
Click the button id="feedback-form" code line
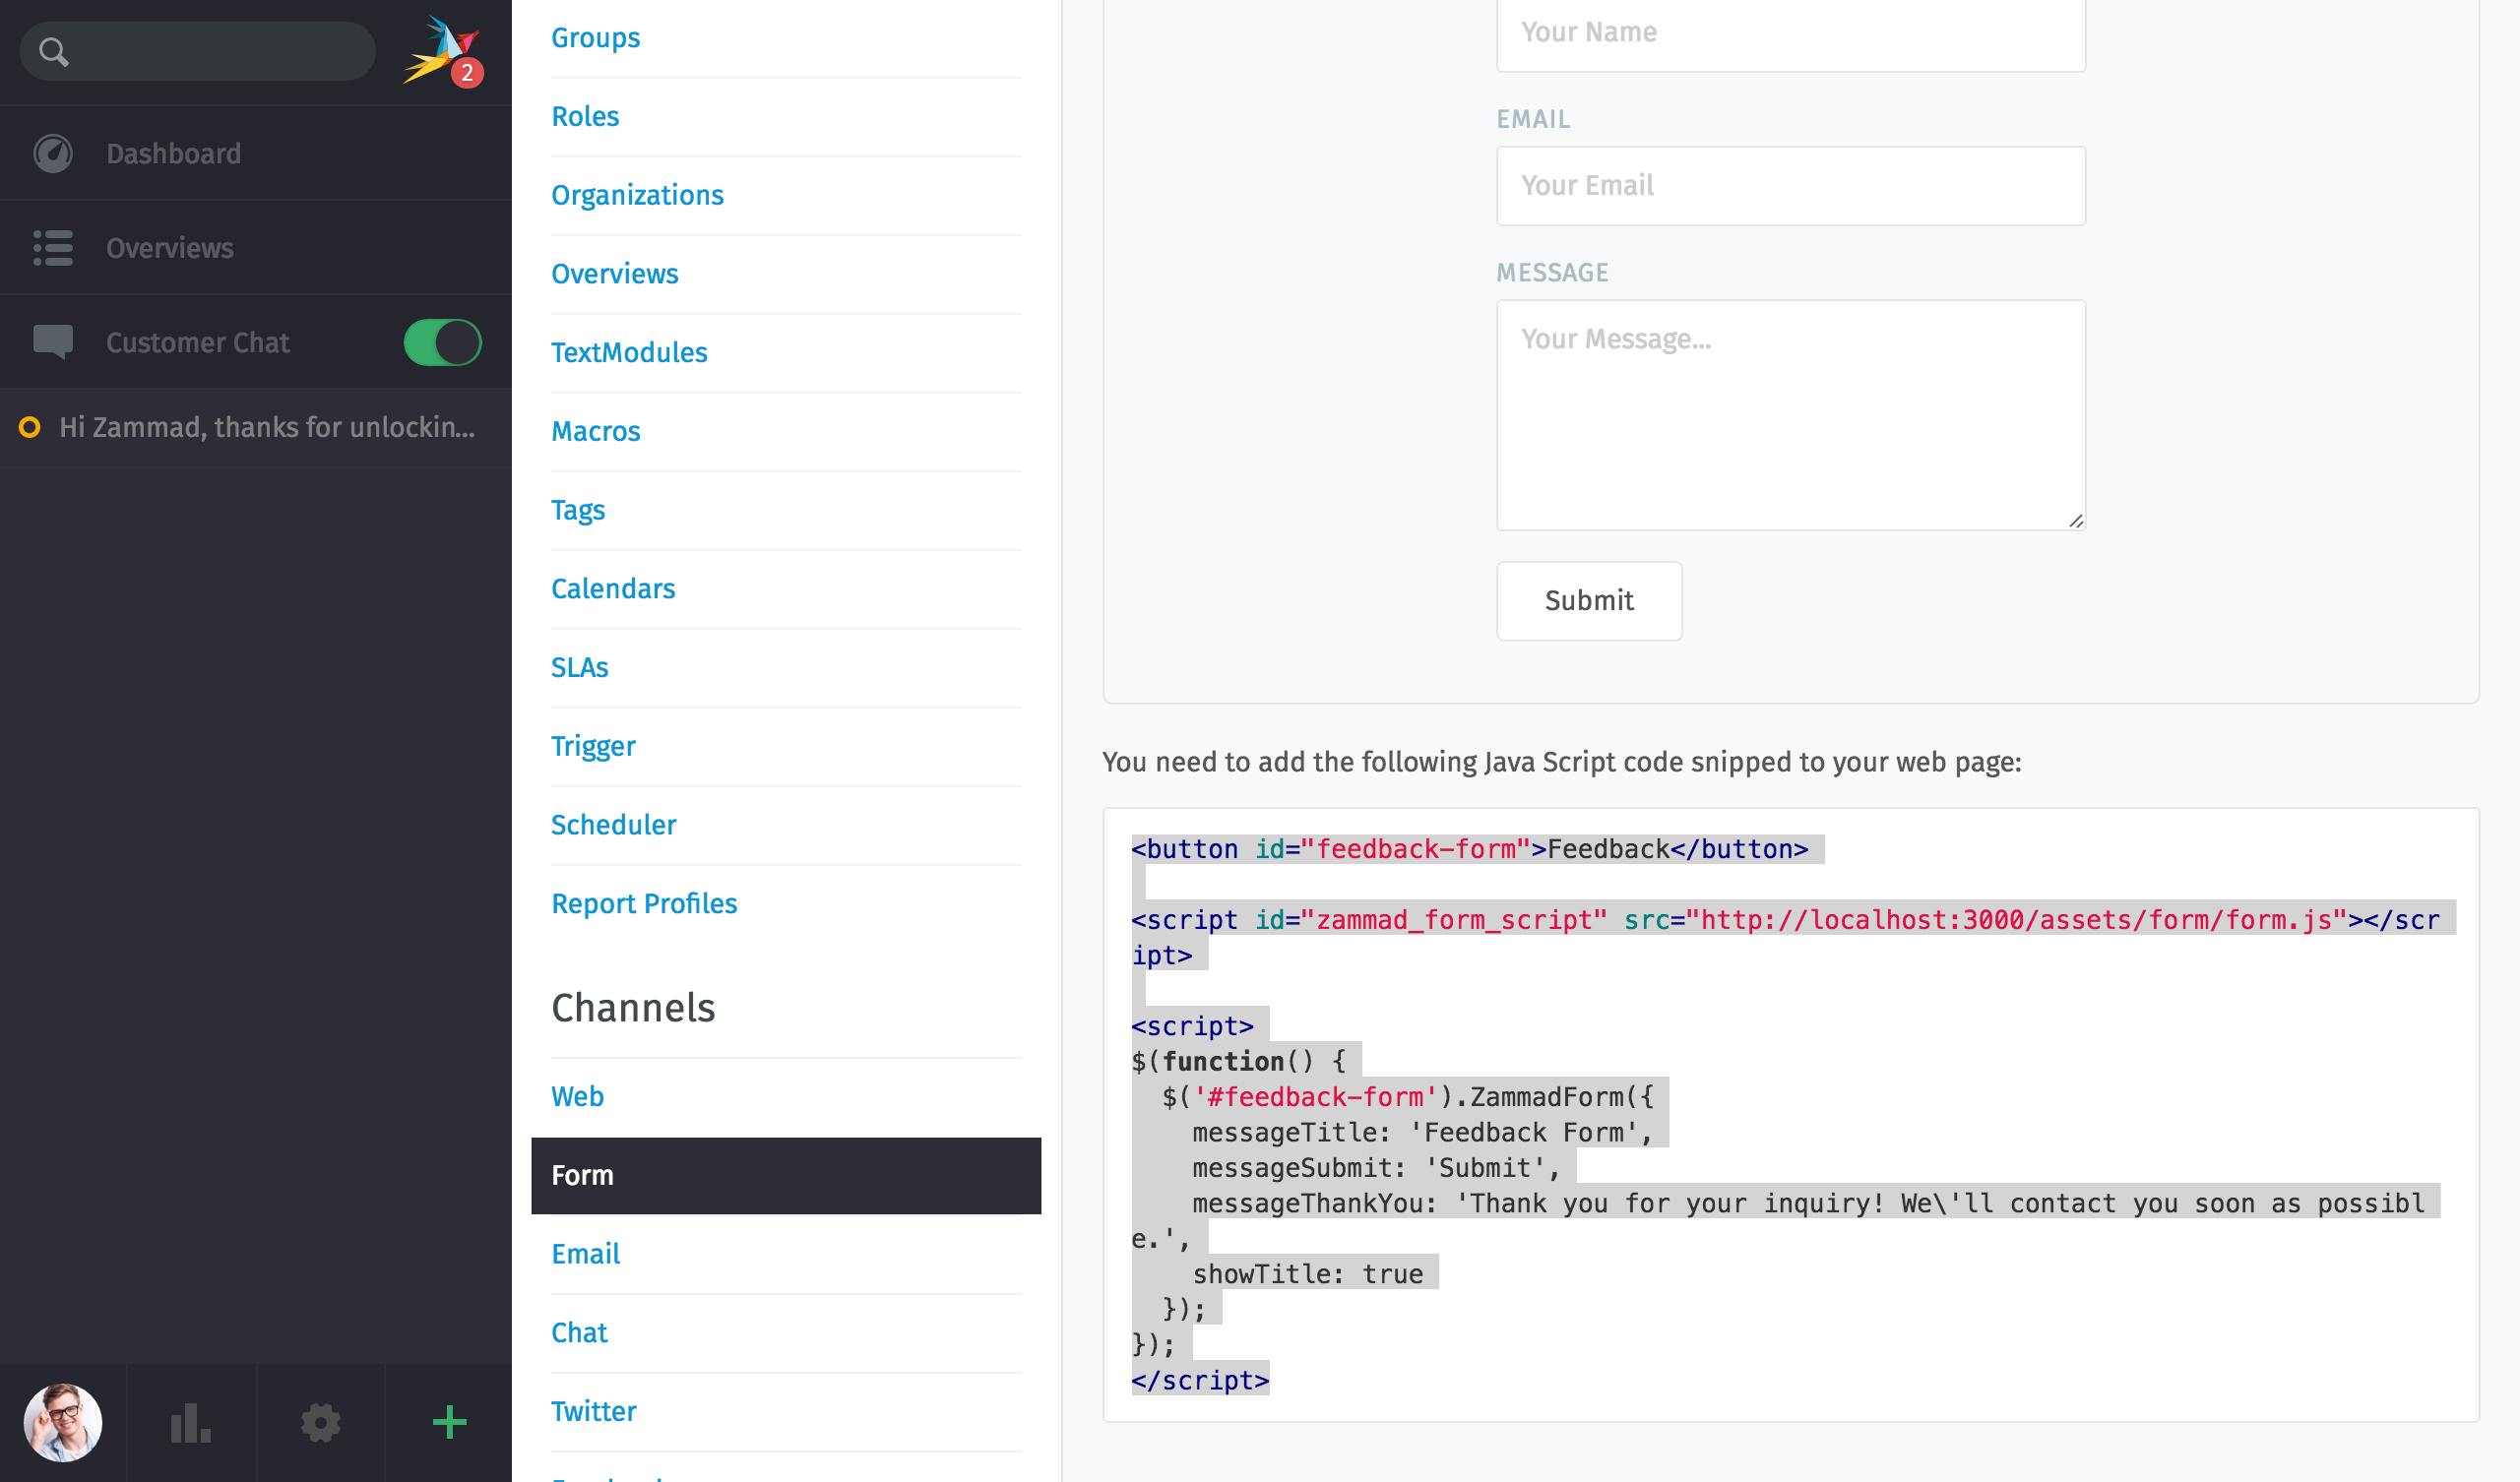click(1470, 849)
